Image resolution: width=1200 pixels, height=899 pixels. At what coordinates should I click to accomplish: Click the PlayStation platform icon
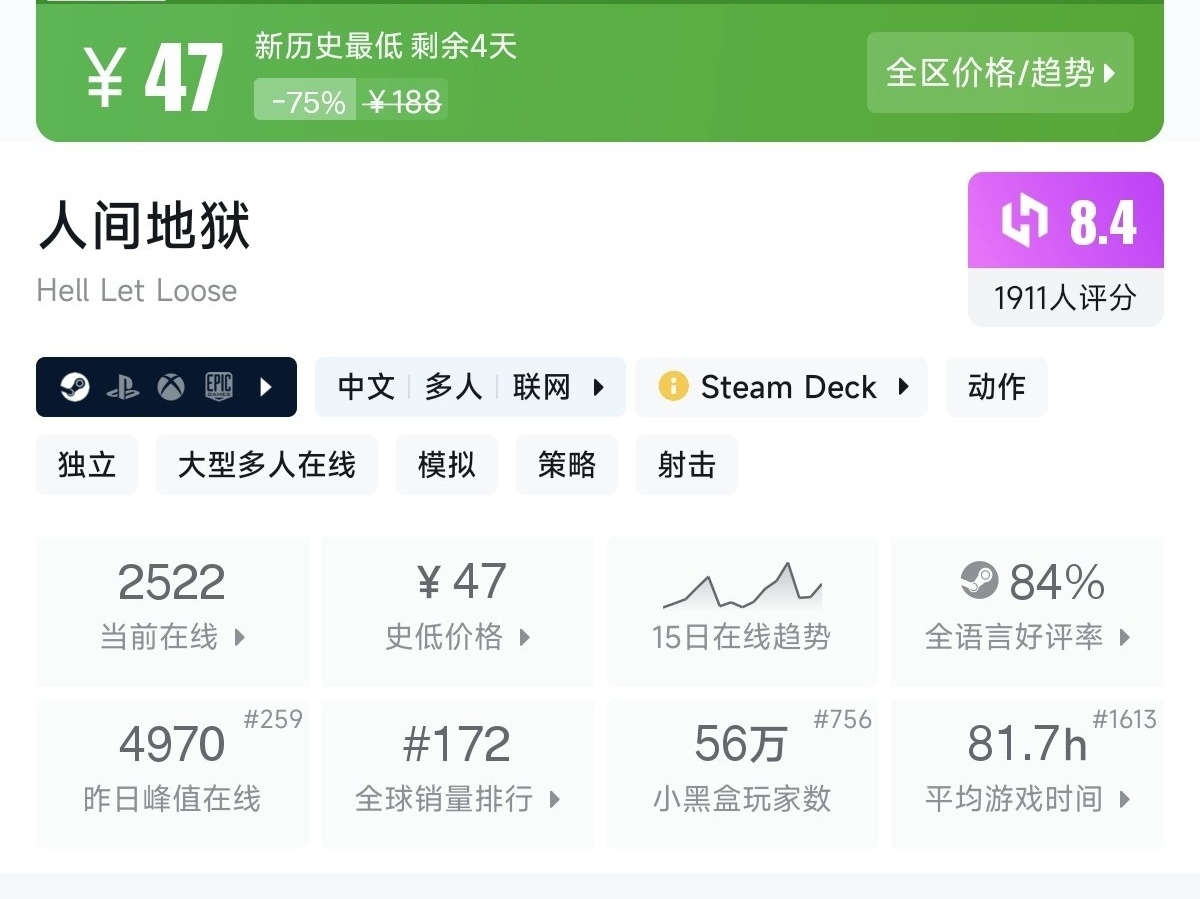click(x=123, y=387)
